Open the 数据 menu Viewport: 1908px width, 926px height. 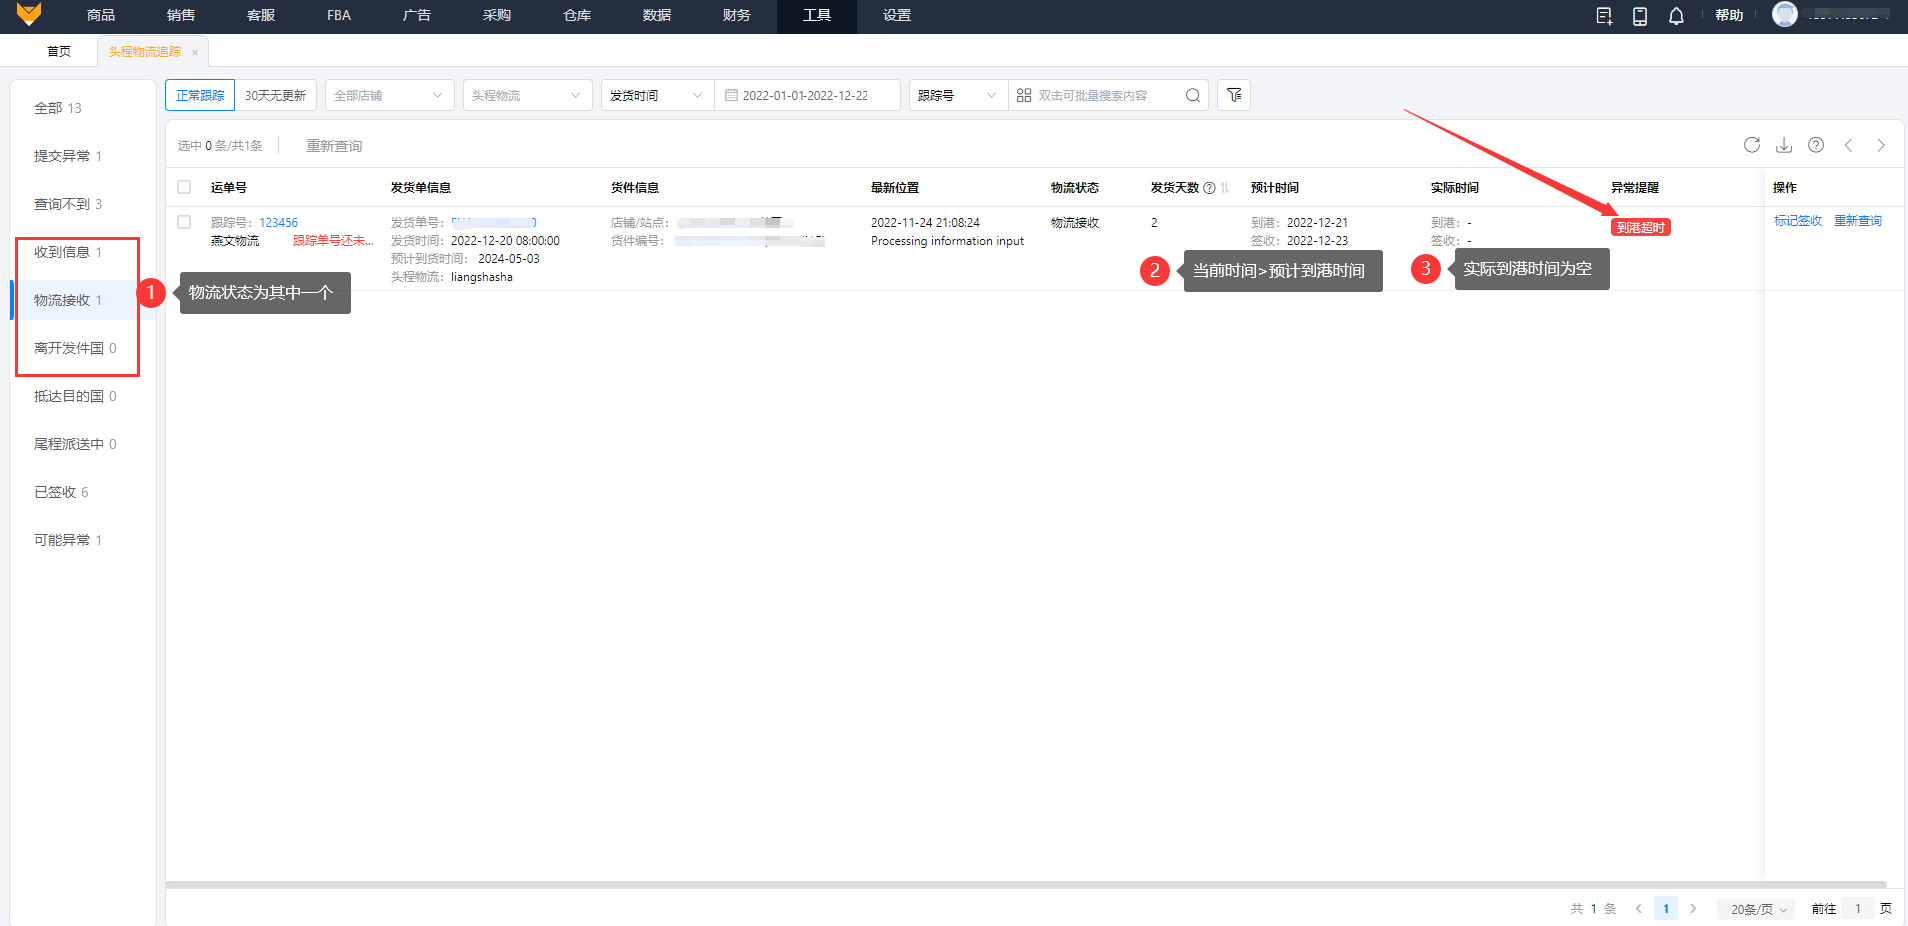click(657, 15)
